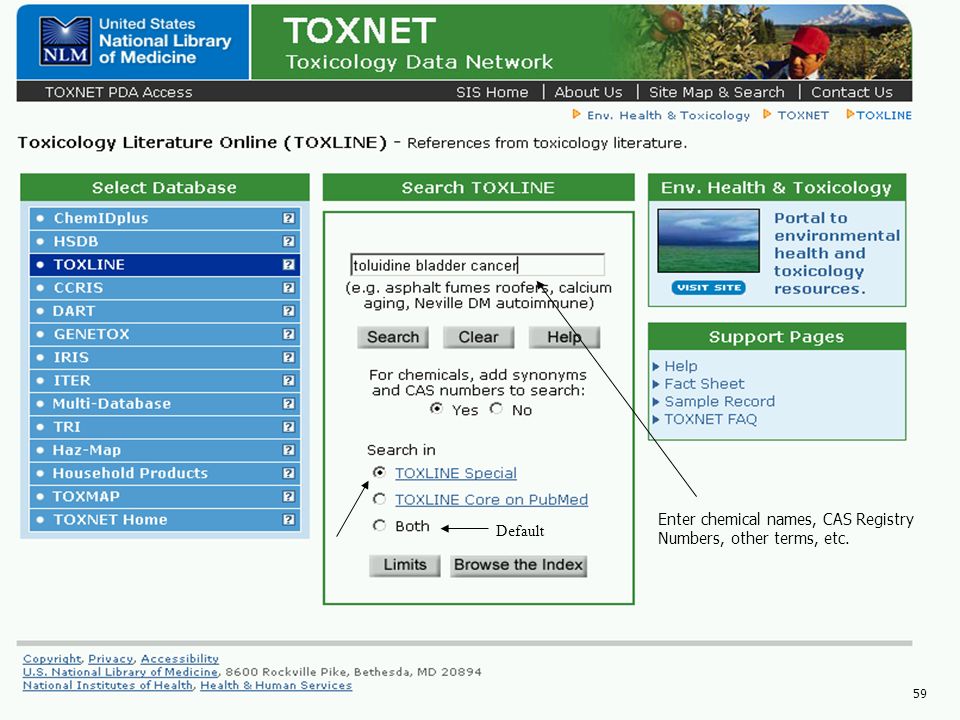Select Household Products database

(165, 473)
